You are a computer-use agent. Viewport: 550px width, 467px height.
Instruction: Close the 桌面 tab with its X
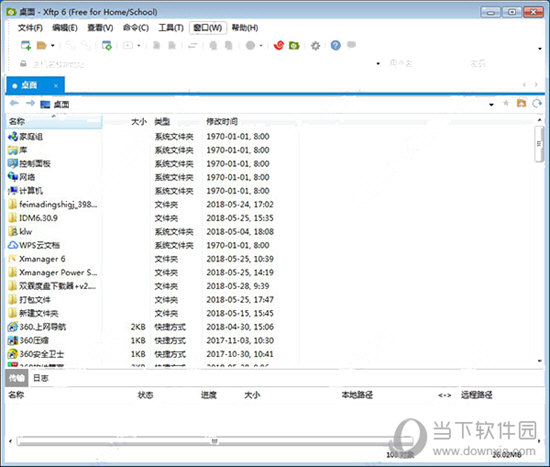(x=56, y=85)
